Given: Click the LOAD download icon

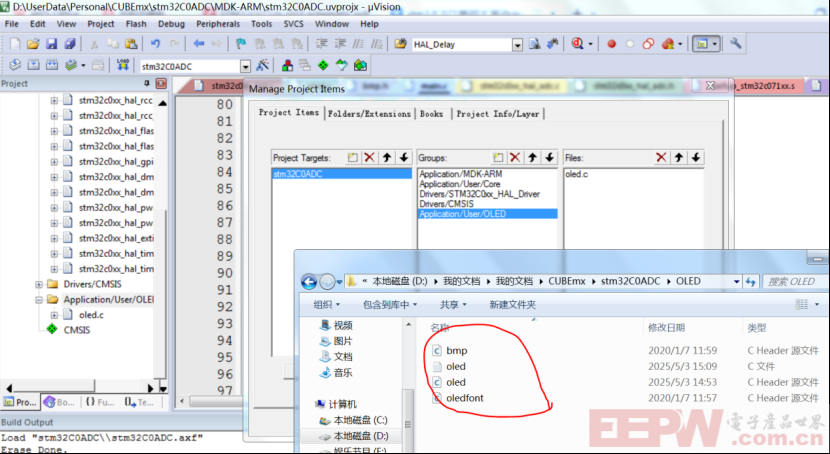Looking at the screenshot, I should [123, 66].
